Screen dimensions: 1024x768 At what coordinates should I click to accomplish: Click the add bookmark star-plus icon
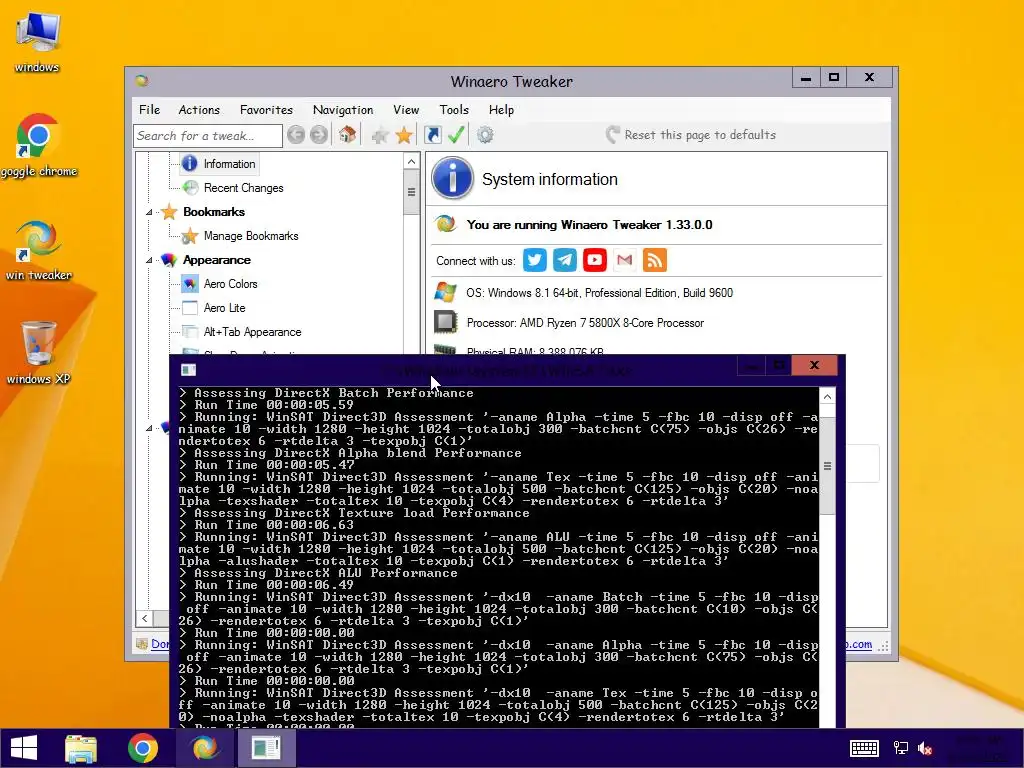tap(379, 135)
